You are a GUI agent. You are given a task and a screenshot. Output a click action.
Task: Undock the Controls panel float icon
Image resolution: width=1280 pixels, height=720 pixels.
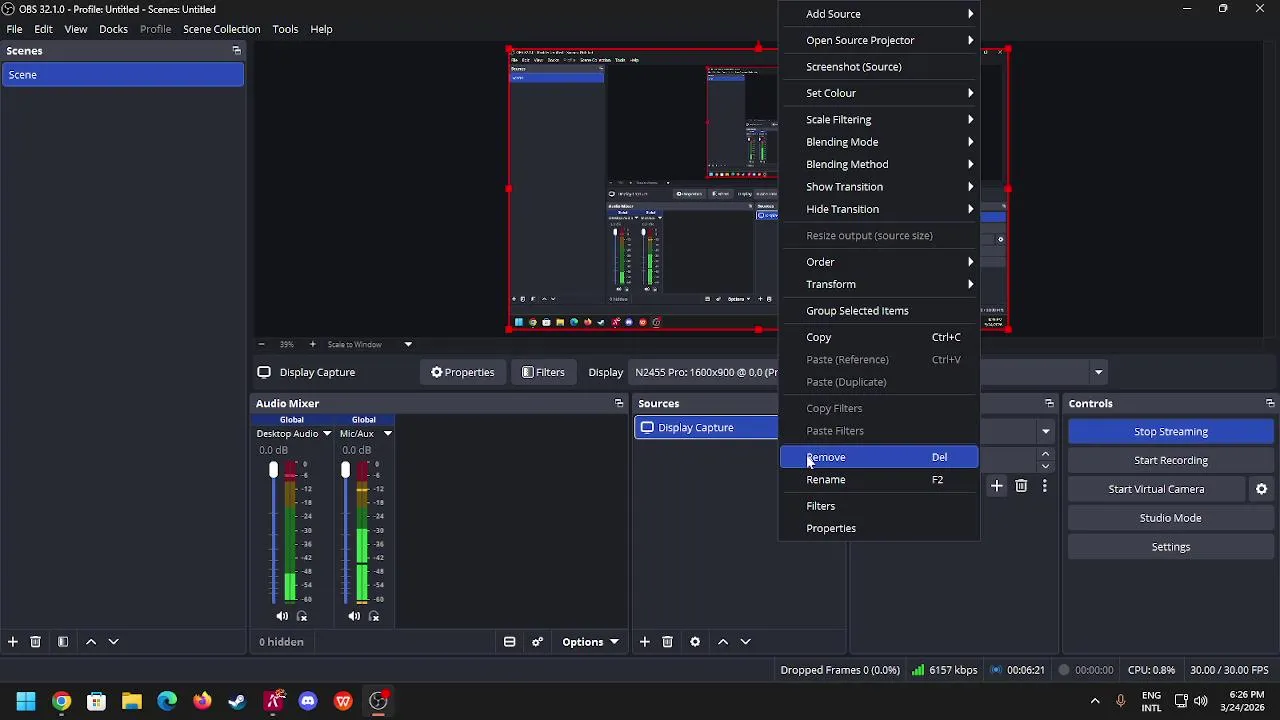(1269, 404)
